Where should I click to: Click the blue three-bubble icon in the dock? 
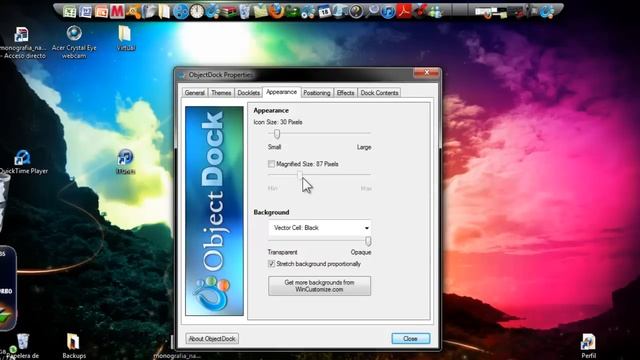[181, 11]
